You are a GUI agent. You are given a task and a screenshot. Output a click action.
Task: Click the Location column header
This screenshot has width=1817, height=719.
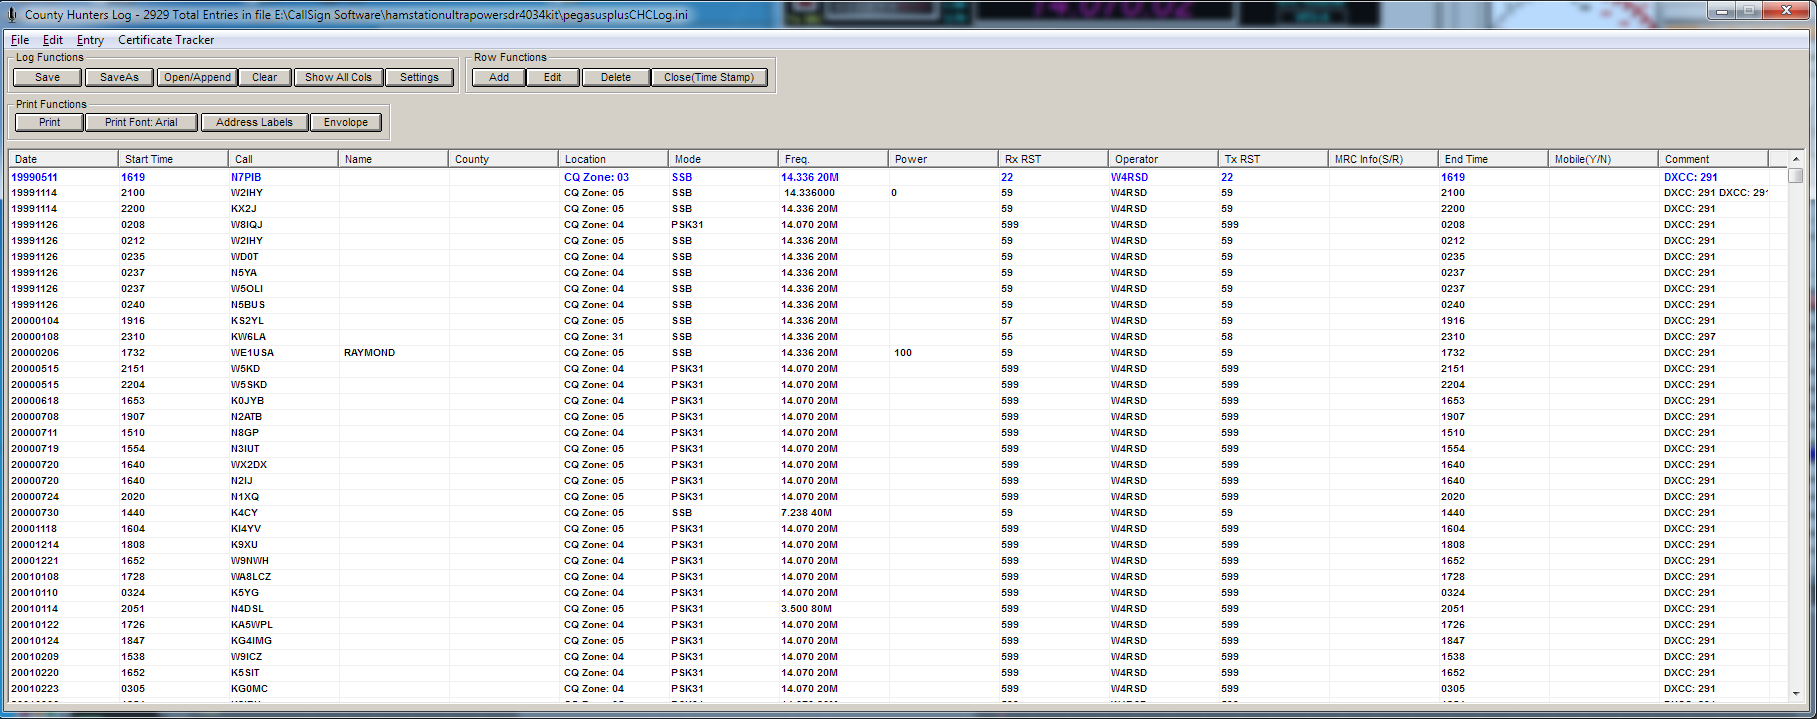[614, 159]
